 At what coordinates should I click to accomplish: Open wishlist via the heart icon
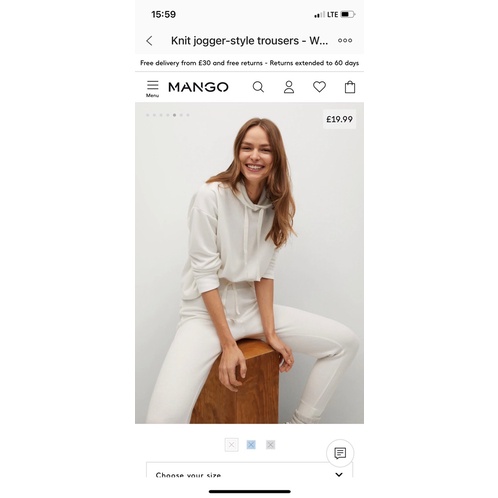[319, 87]
